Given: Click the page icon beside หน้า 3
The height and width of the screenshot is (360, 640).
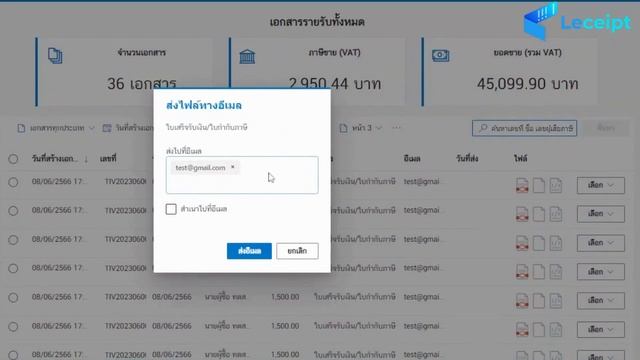Looking at the screenshot, I should [344, 128].
